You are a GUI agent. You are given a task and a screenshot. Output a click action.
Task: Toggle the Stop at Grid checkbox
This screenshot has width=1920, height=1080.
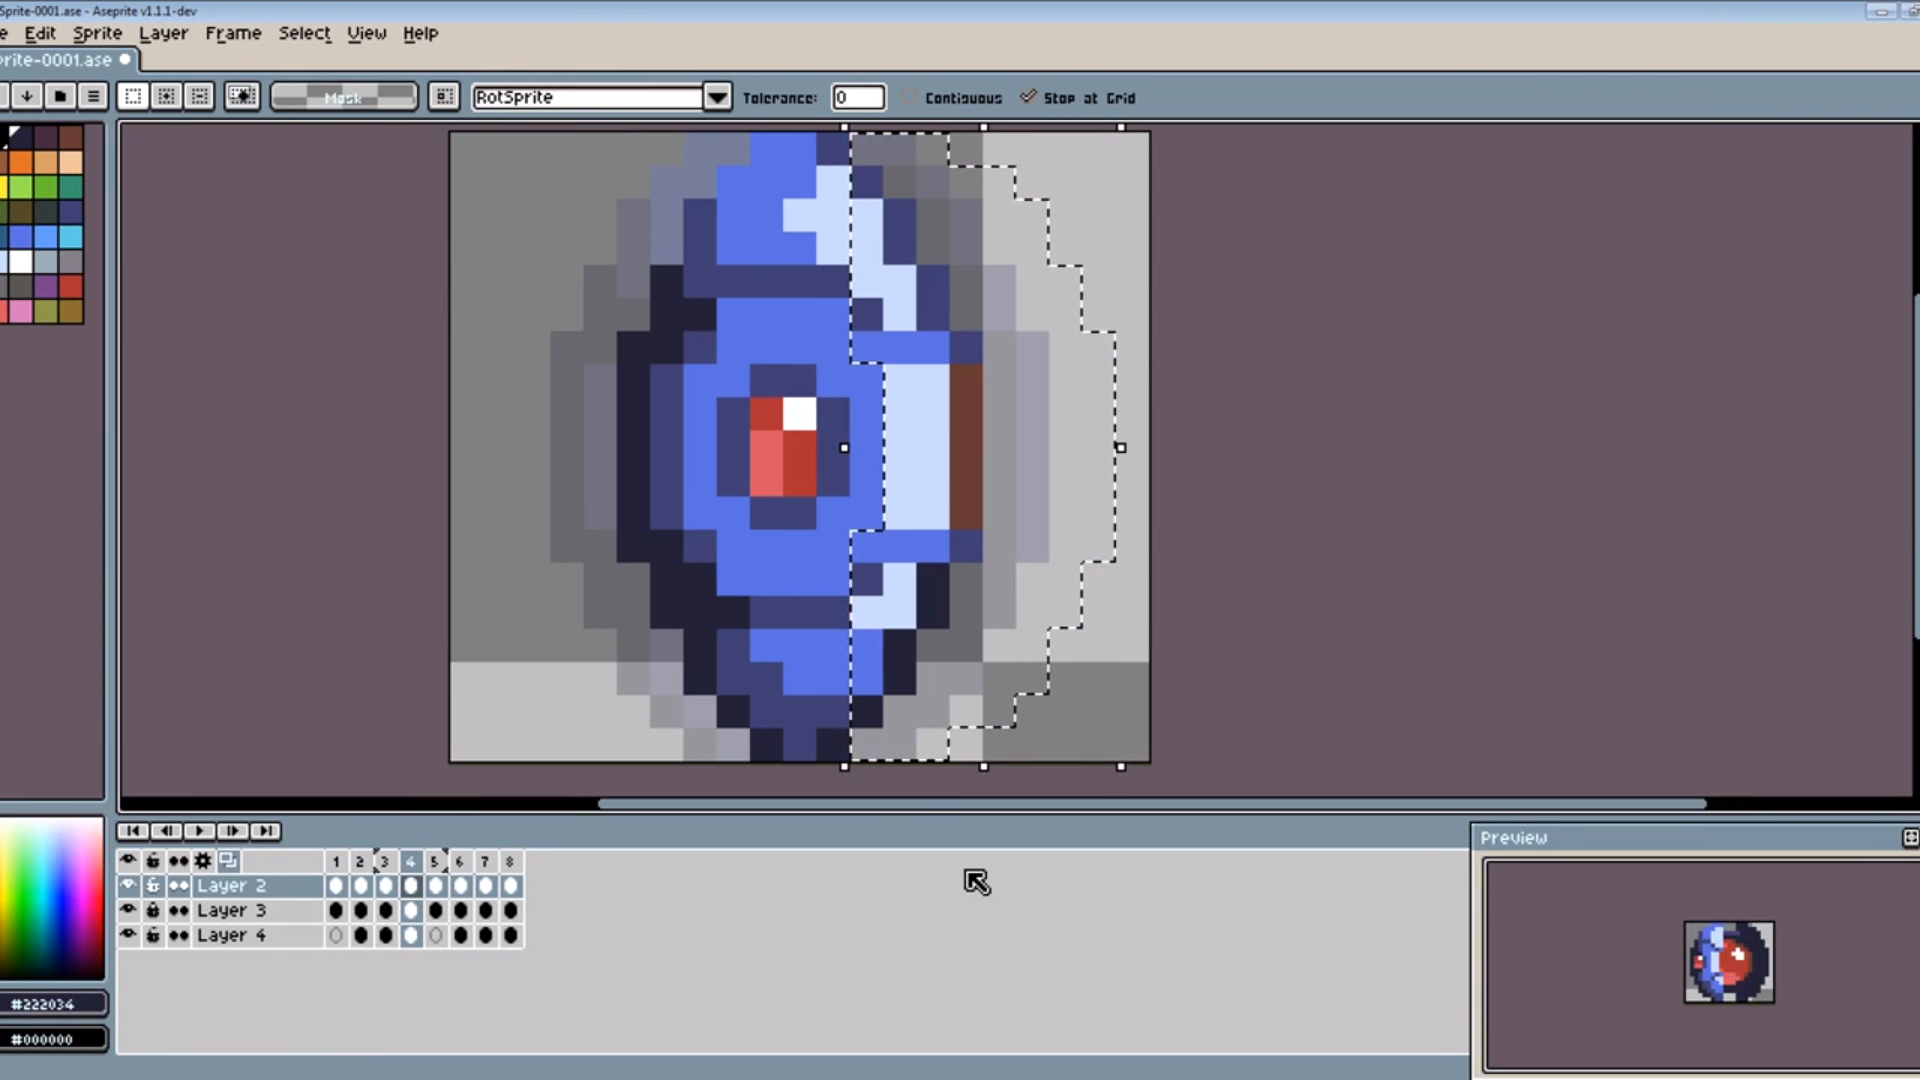tap(1028, 97)
